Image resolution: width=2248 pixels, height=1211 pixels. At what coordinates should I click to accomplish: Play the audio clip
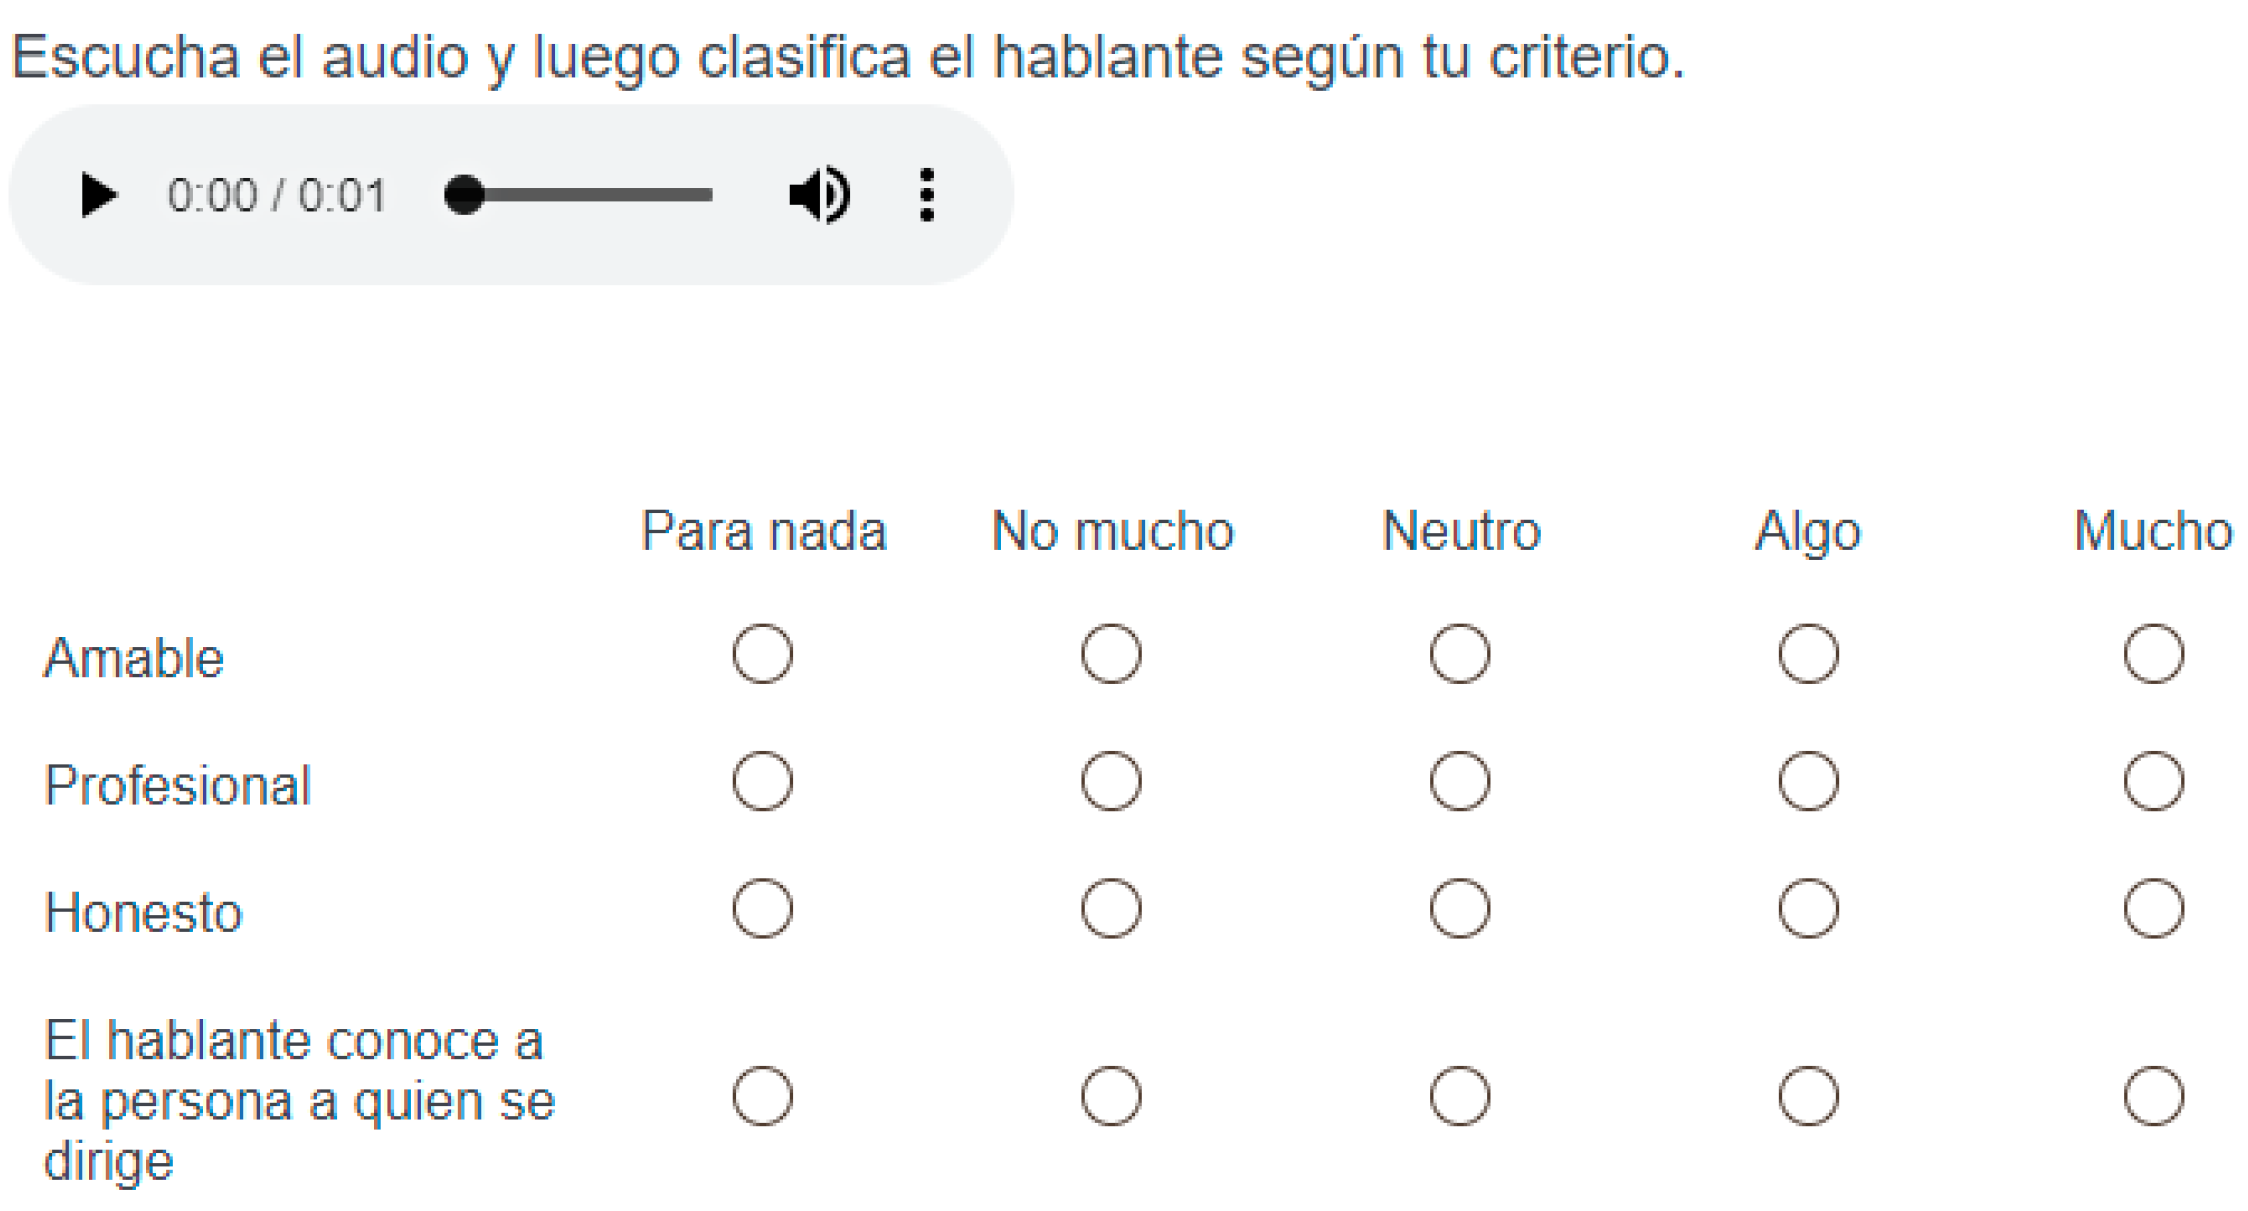tap(98, 195)
